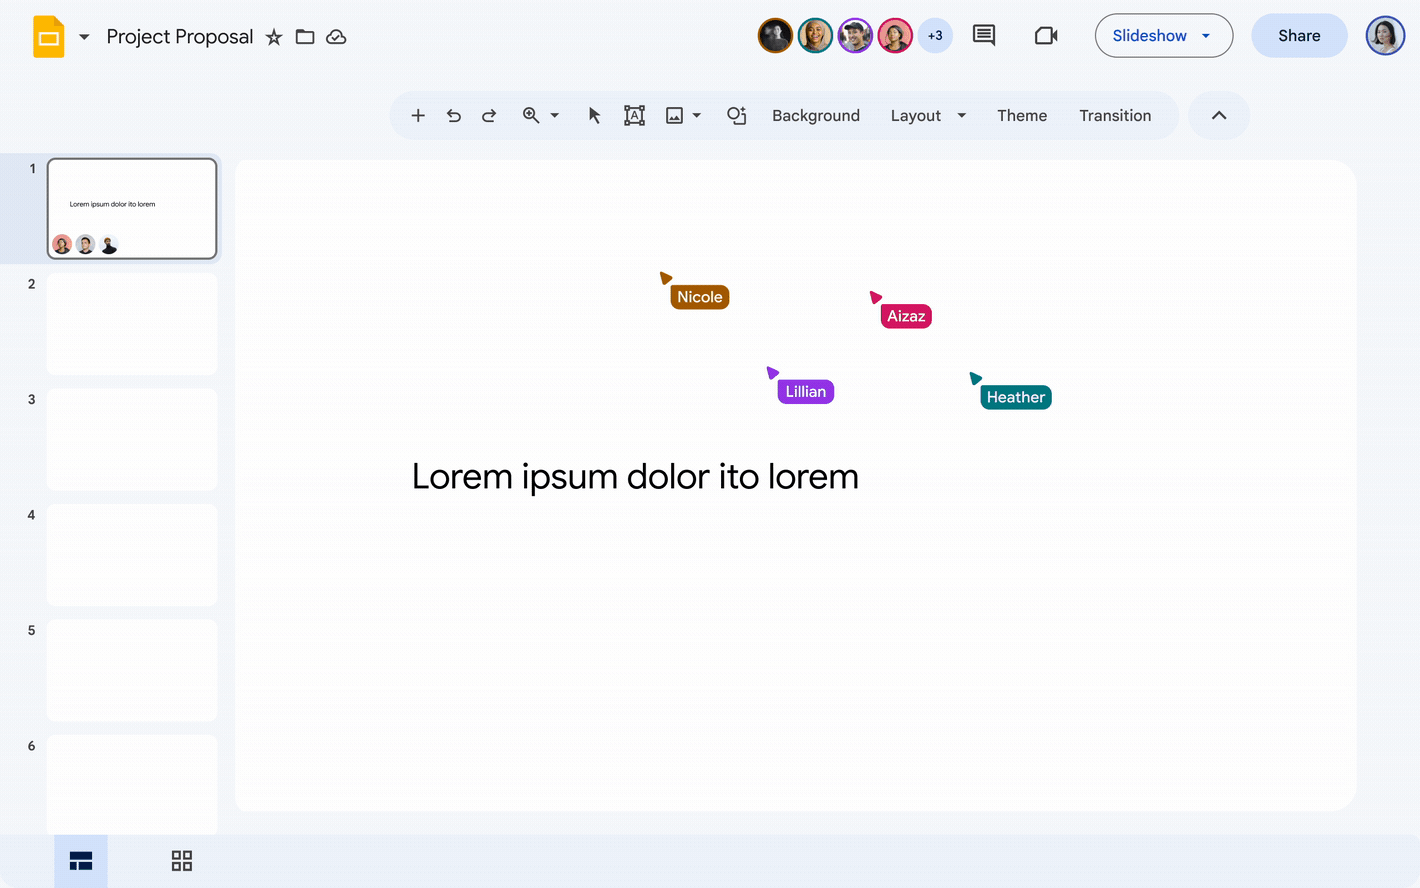
Task: Select slide 3 thumbnail
Action: [x=132, y=440]
